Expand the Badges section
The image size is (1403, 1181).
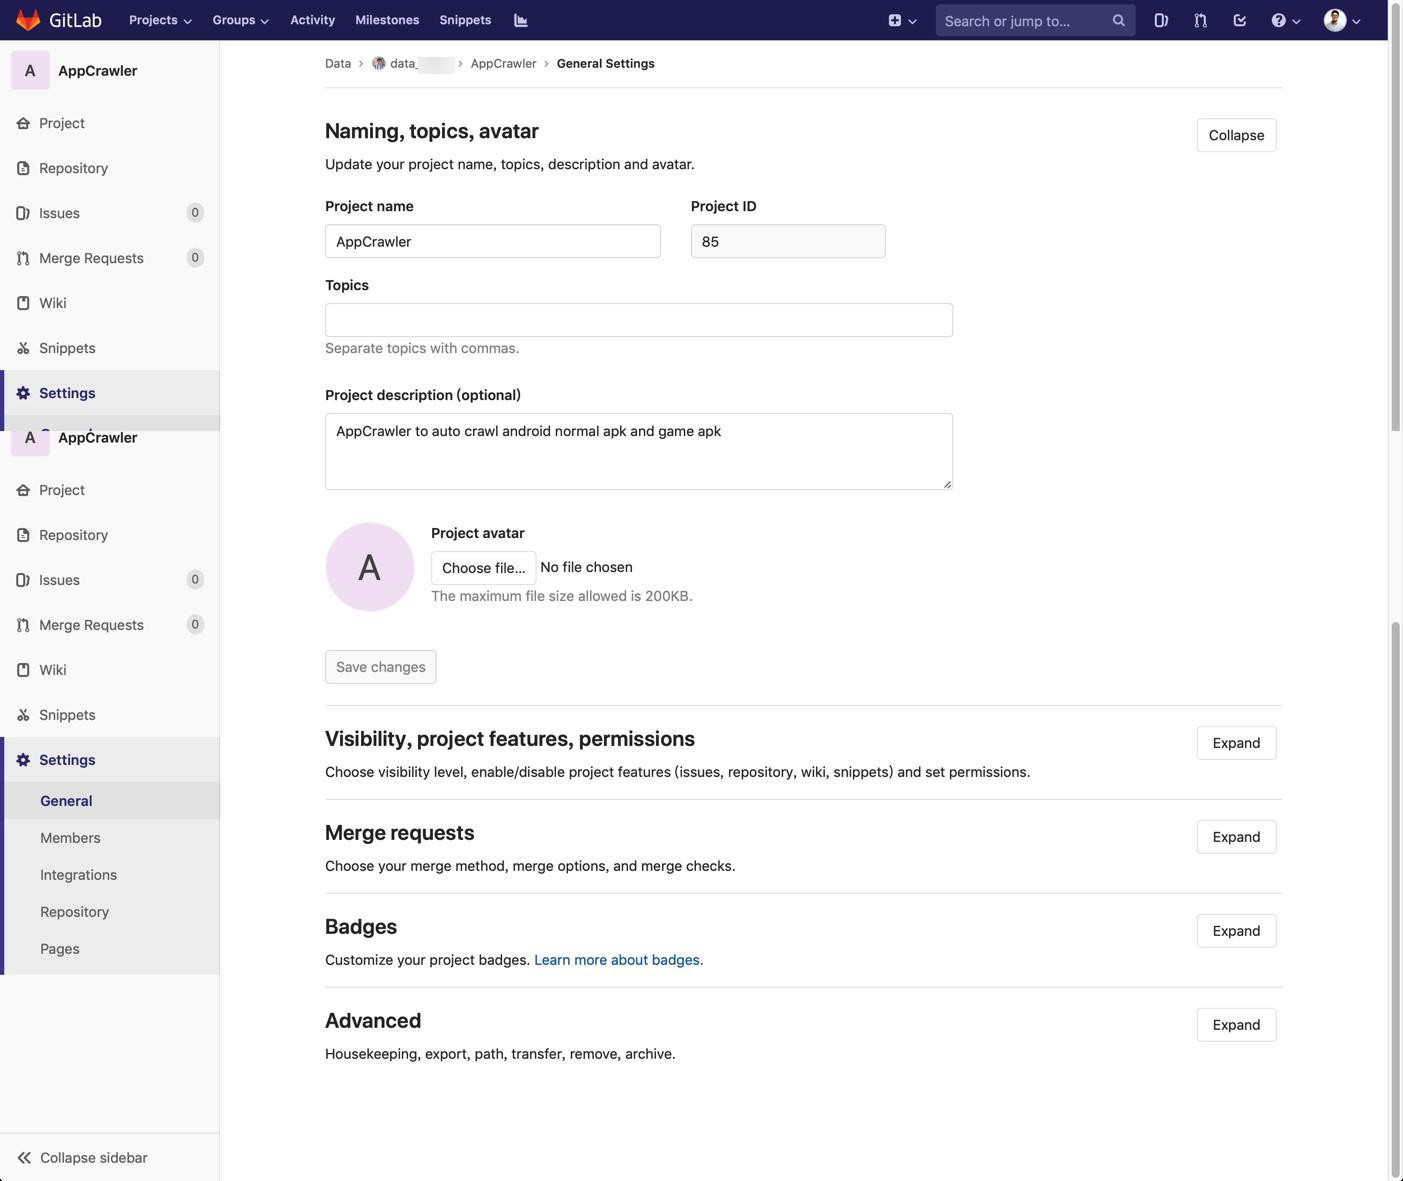point(1236,931)
